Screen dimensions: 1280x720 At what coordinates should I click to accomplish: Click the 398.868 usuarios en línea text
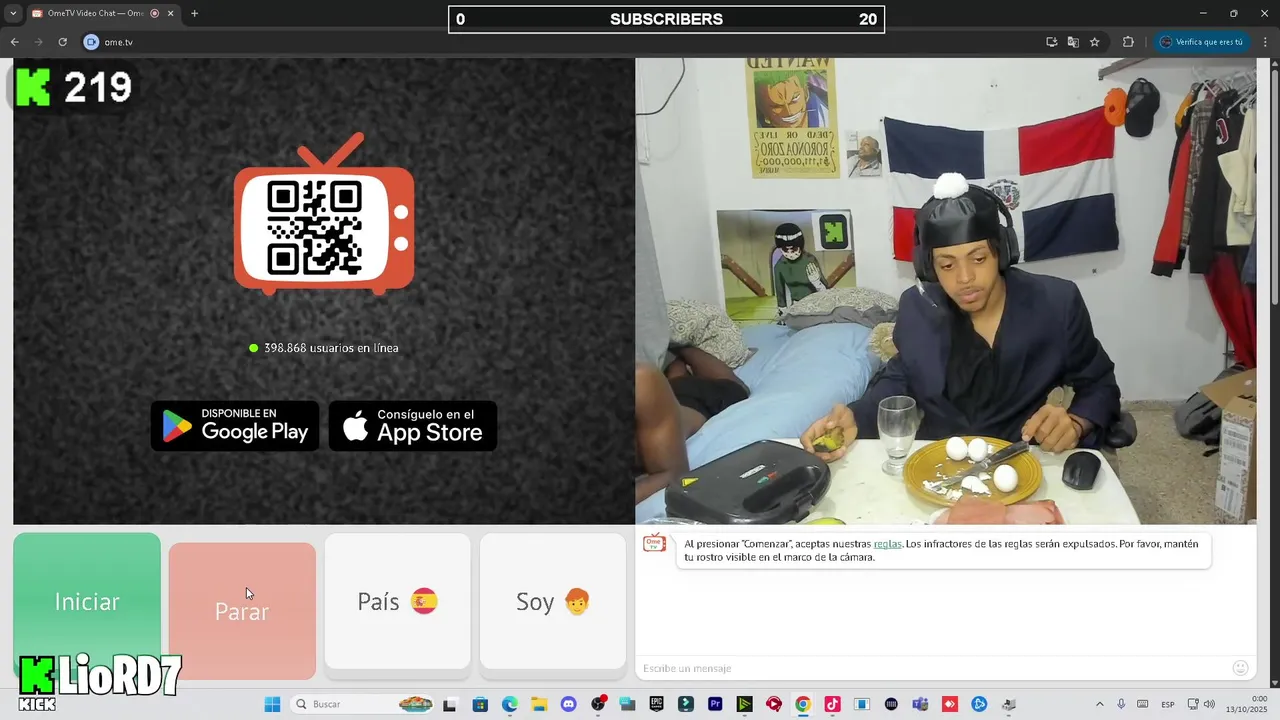coord(331,348)
